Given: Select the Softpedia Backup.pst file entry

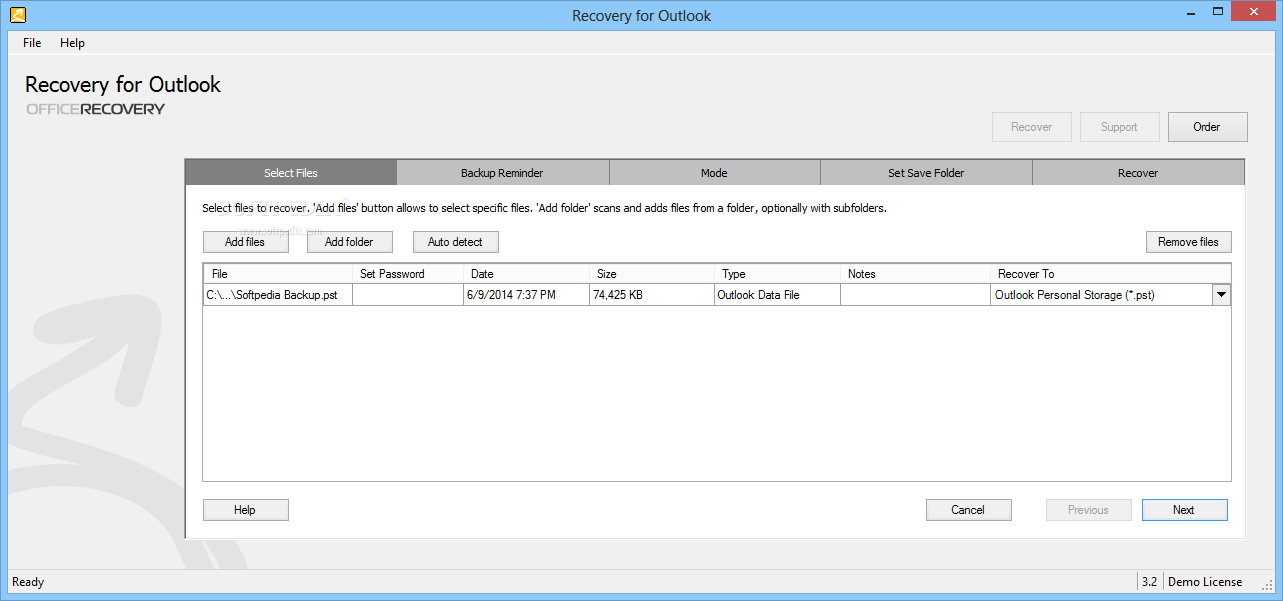Looking at the screenshot, I should pyautogui.click(x=279, y=295).
